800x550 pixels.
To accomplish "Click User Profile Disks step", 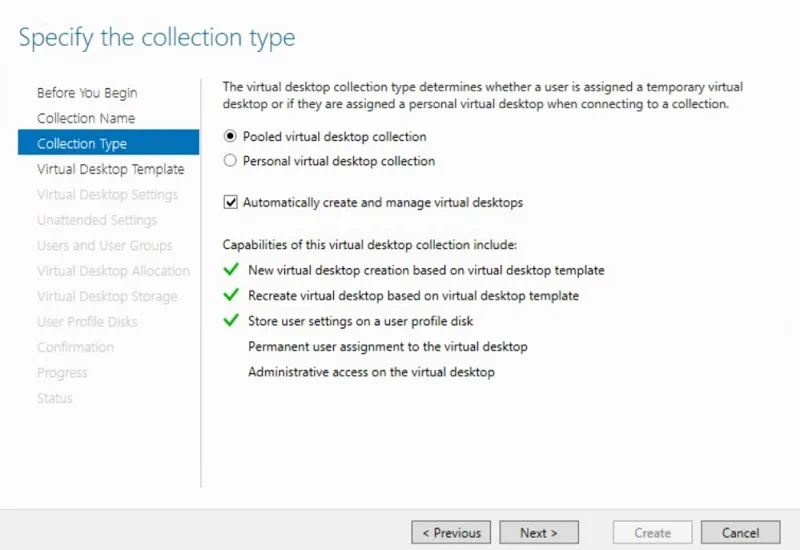I will click(87, 322).
